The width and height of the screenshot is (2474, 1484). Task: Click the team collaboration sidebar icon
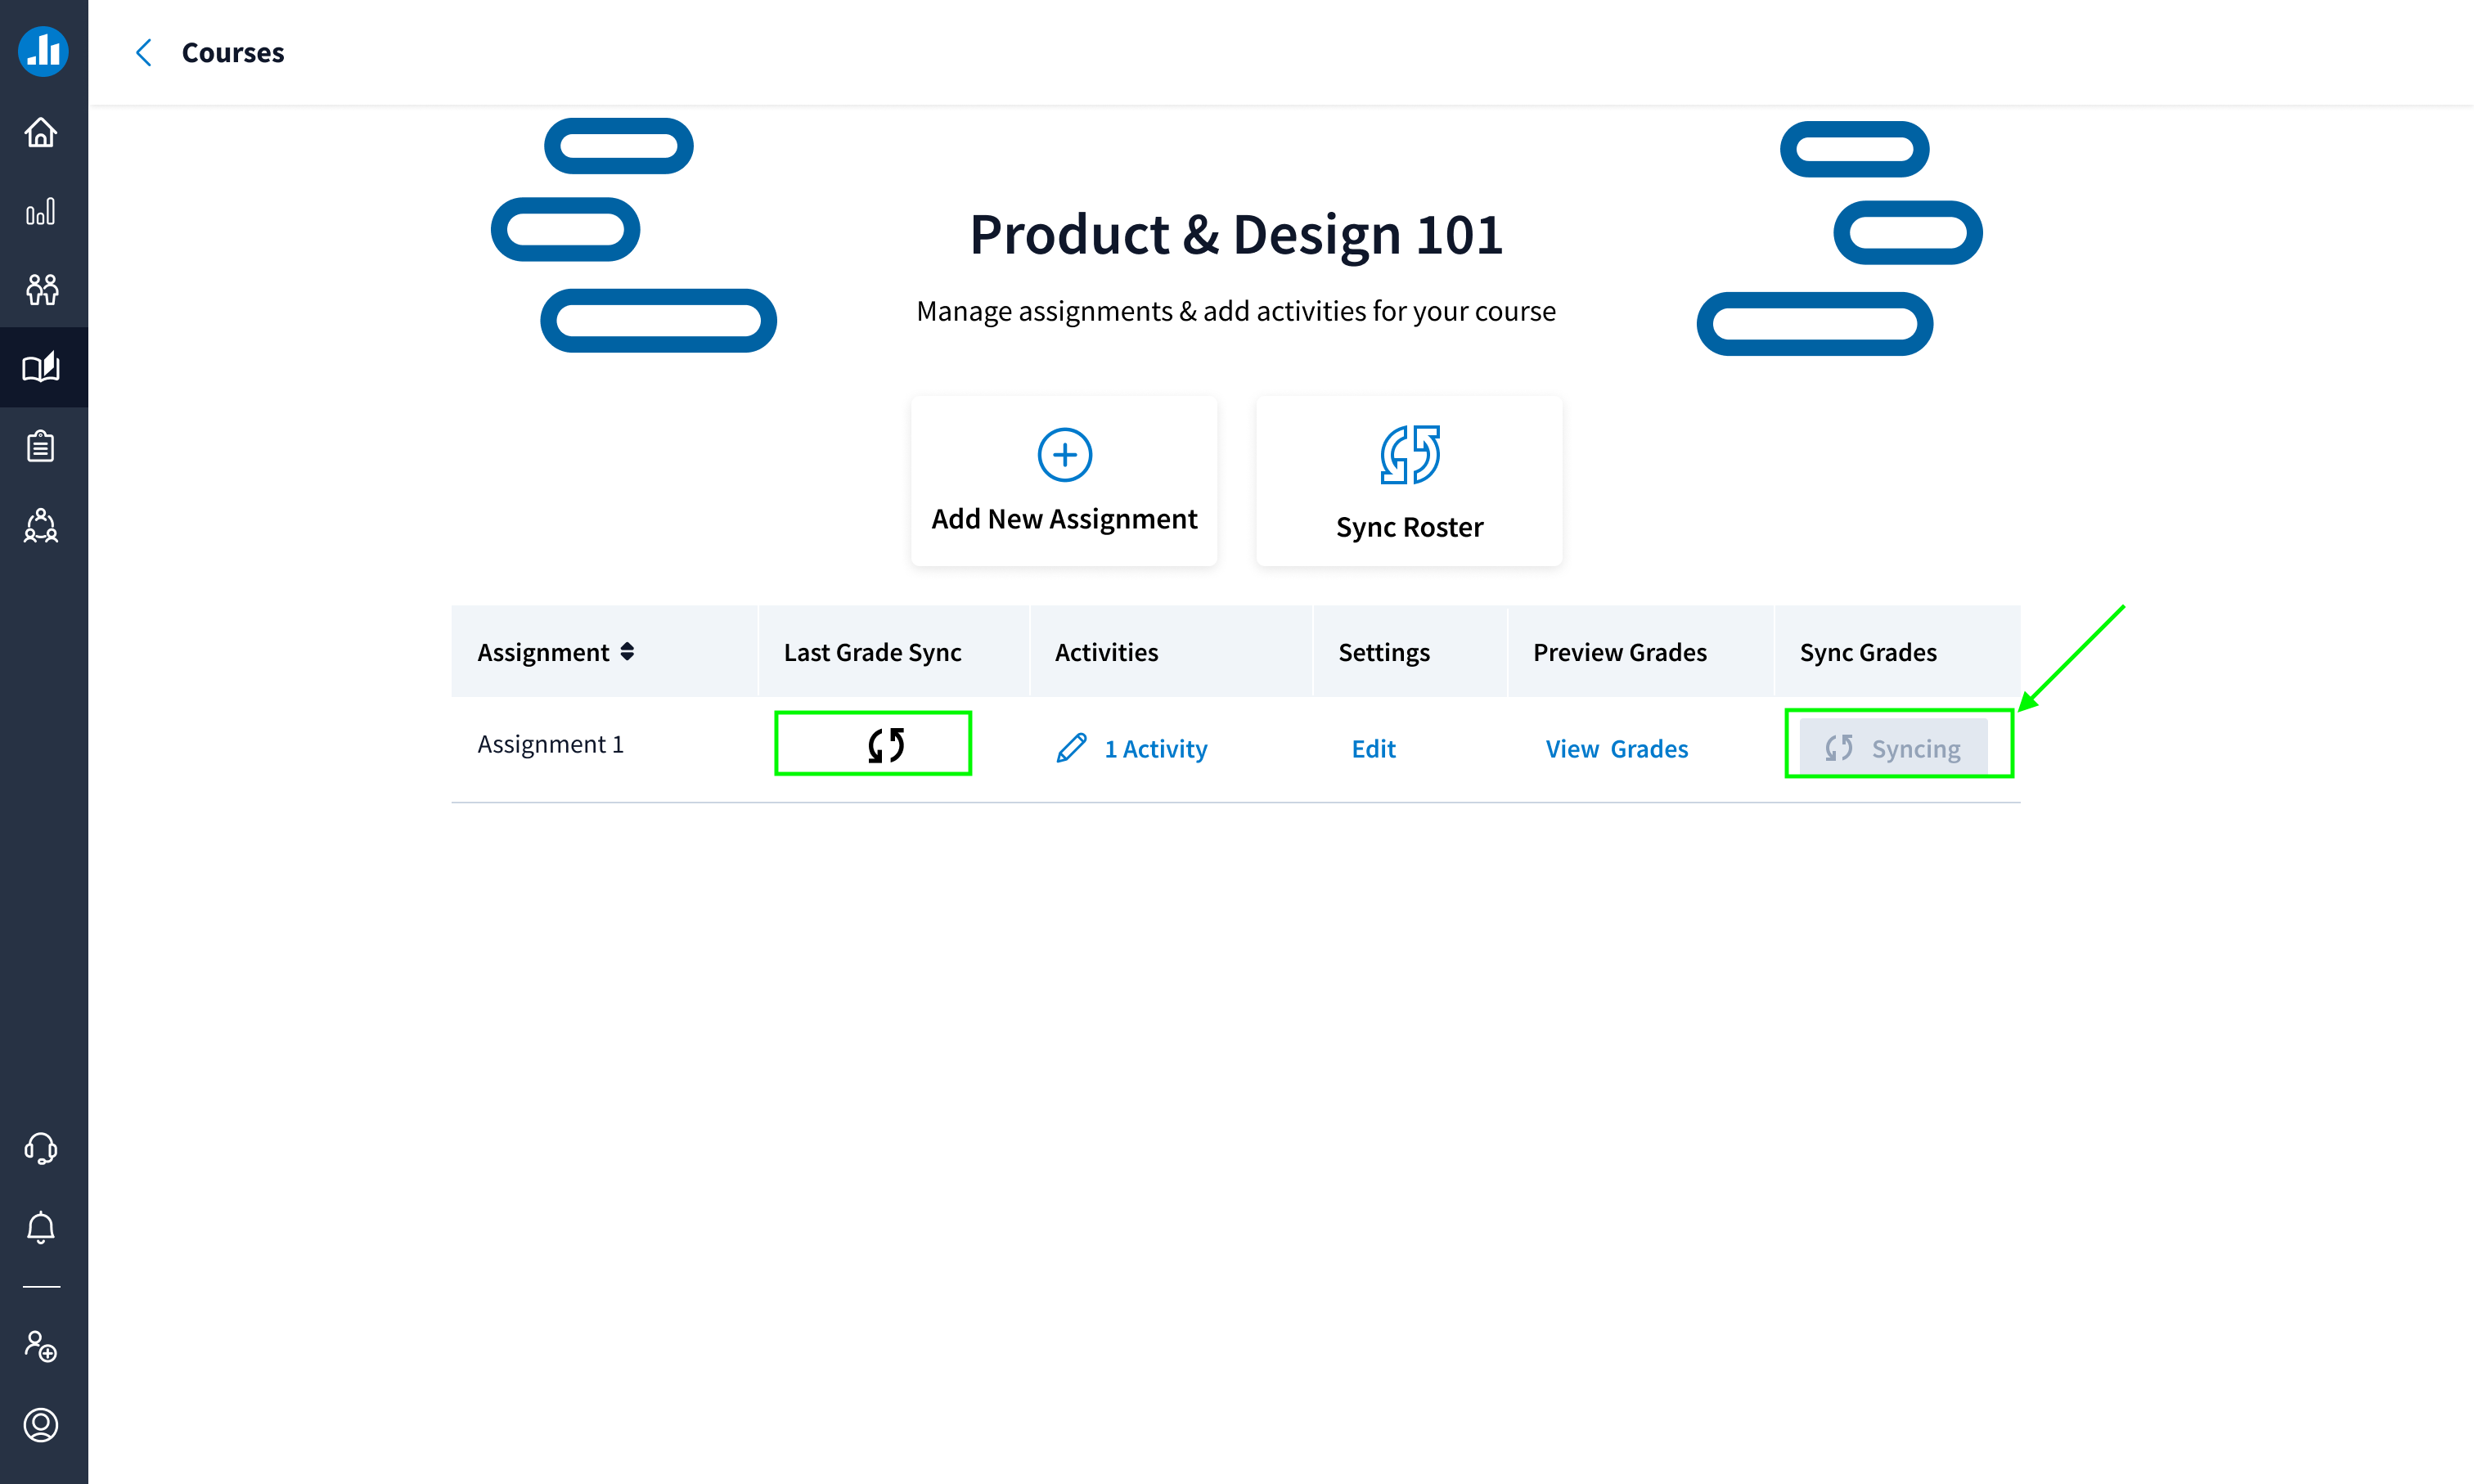coord(41,525)
